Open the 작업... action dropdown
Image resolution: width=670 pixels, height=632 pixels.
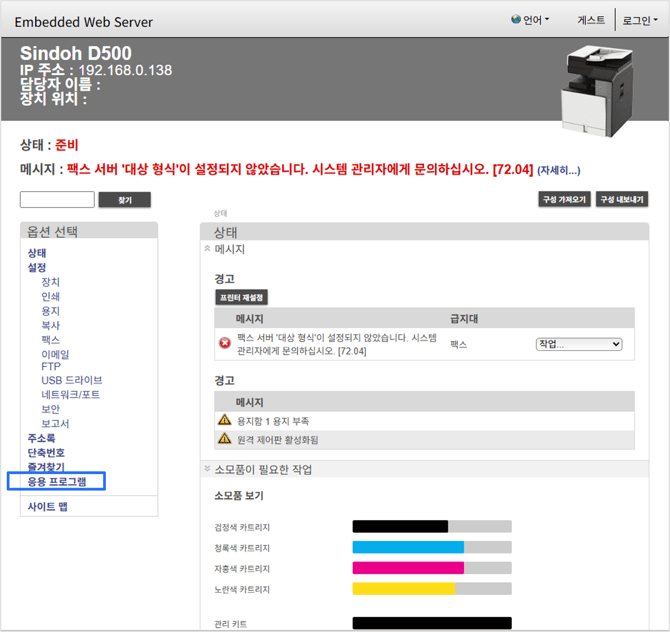[579, 344]
